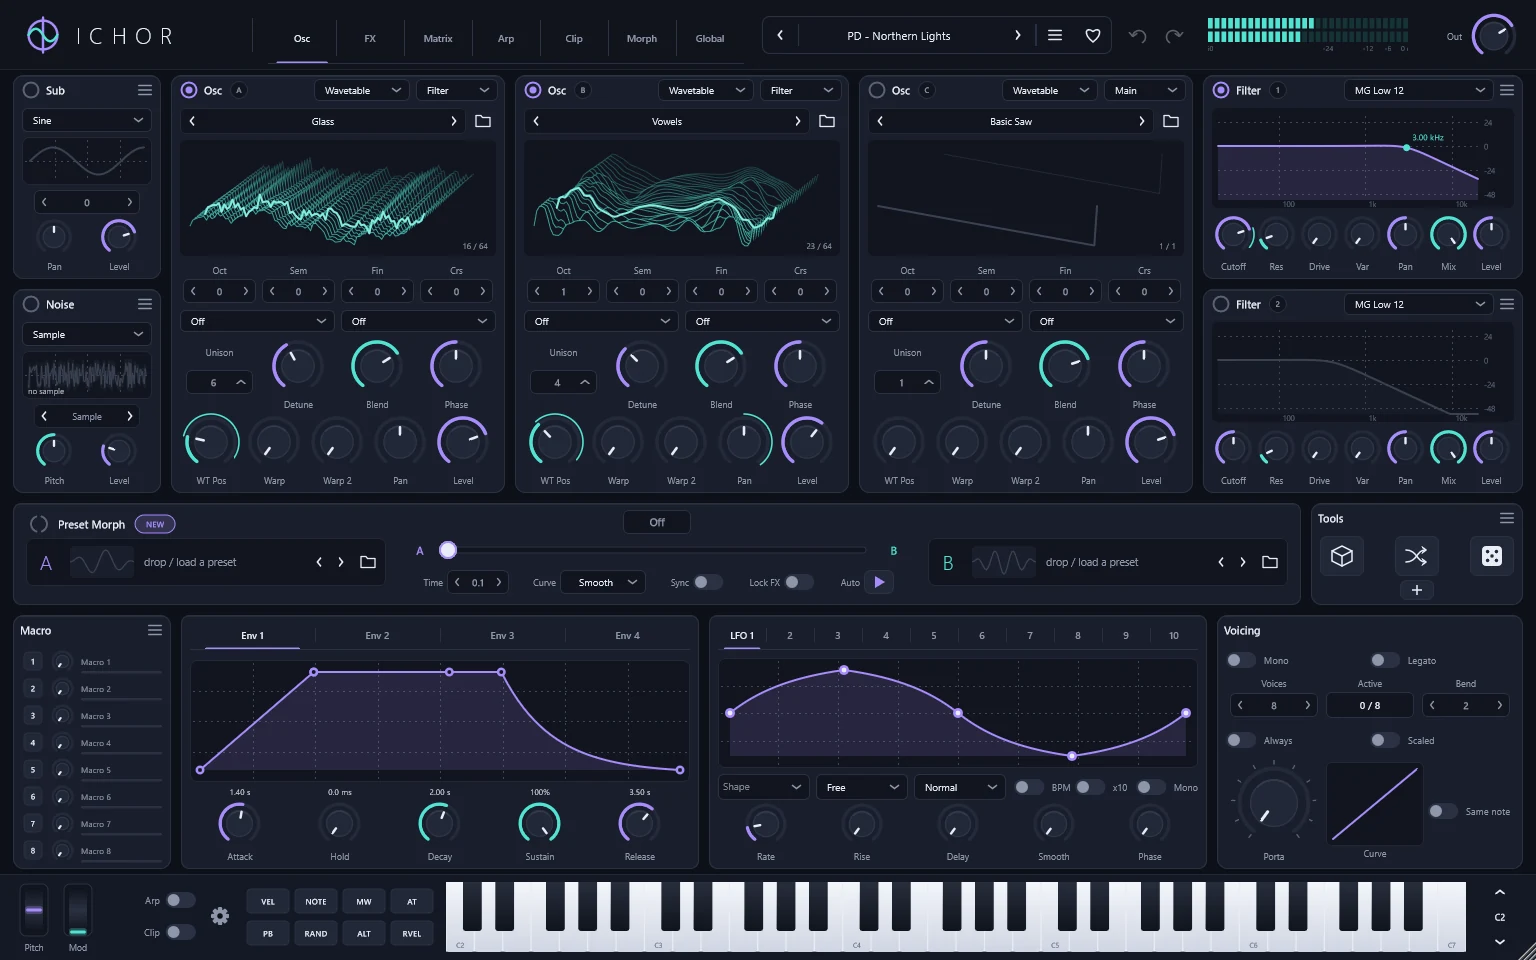1536x960 pixels.
Task: Toggle the morph Sync switch
Action: click(708, 582)
